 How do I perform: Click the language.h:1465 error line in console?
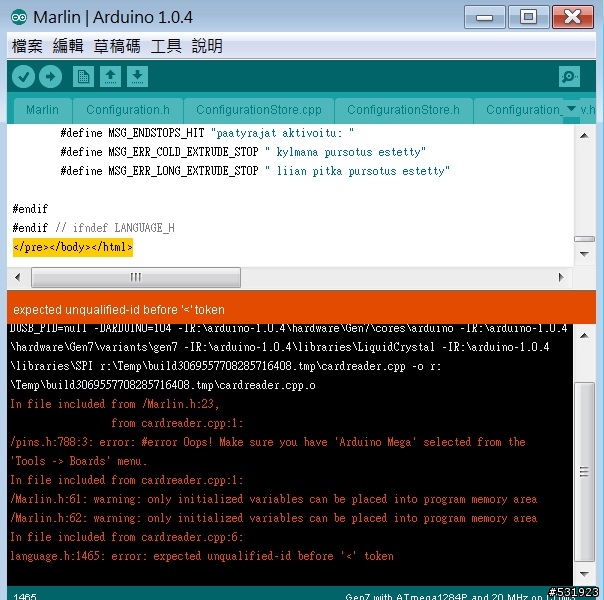coord(202,556)
